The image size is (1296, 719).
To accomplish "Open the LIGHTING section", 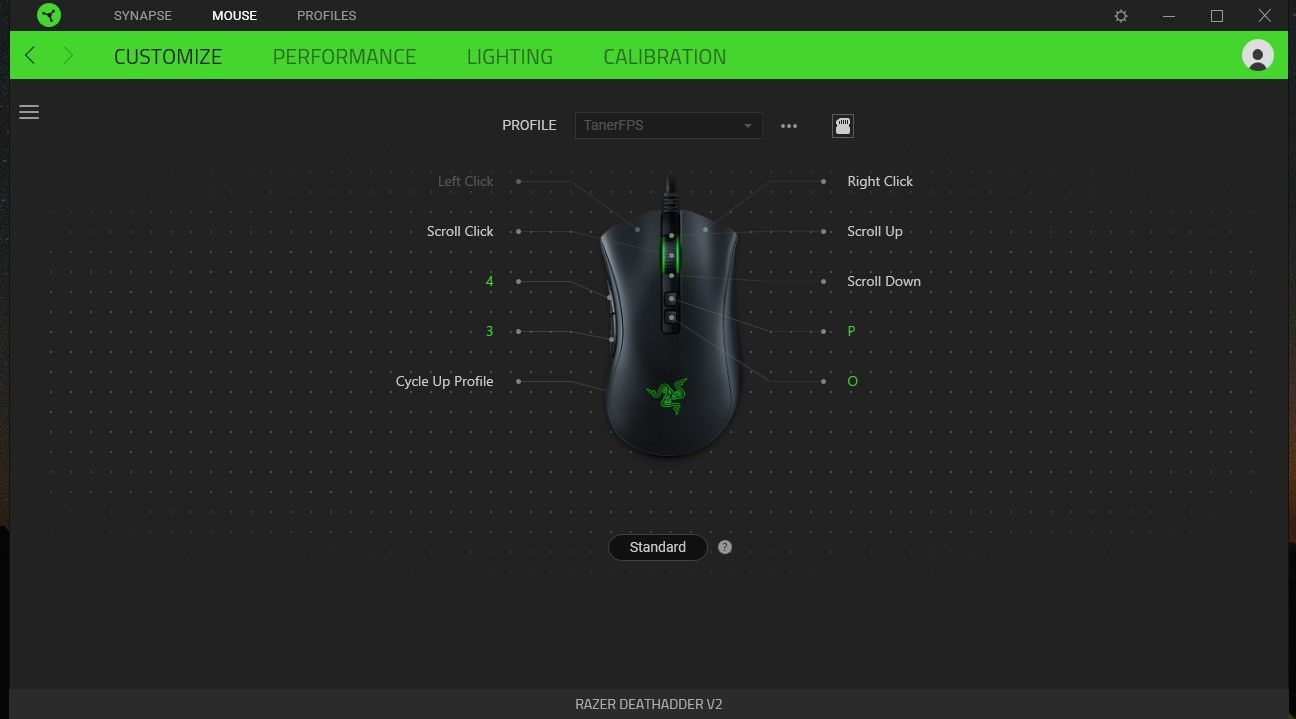I will (x=510, y=57).
